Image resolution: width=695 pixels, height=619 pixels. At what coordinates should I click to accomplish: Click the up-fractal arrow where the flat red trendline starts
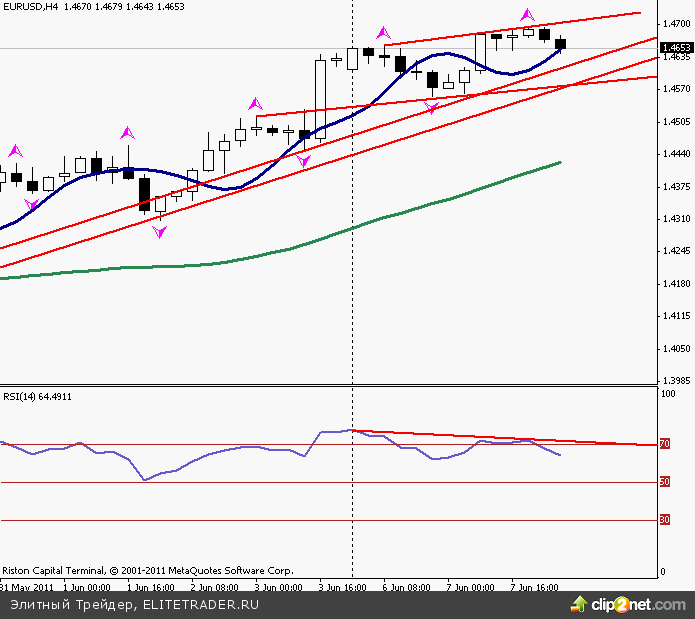coord(256,102)
